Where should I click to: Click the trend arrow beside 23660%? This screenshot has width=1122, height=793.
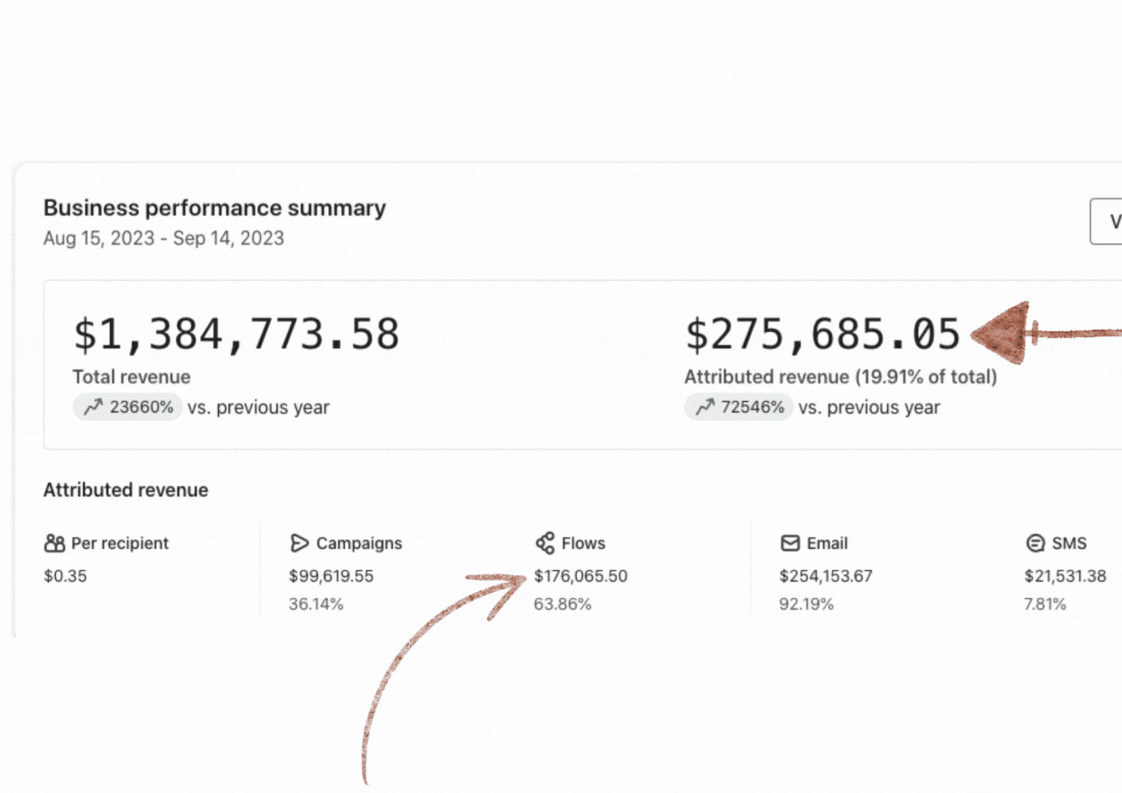click(93, 407)
